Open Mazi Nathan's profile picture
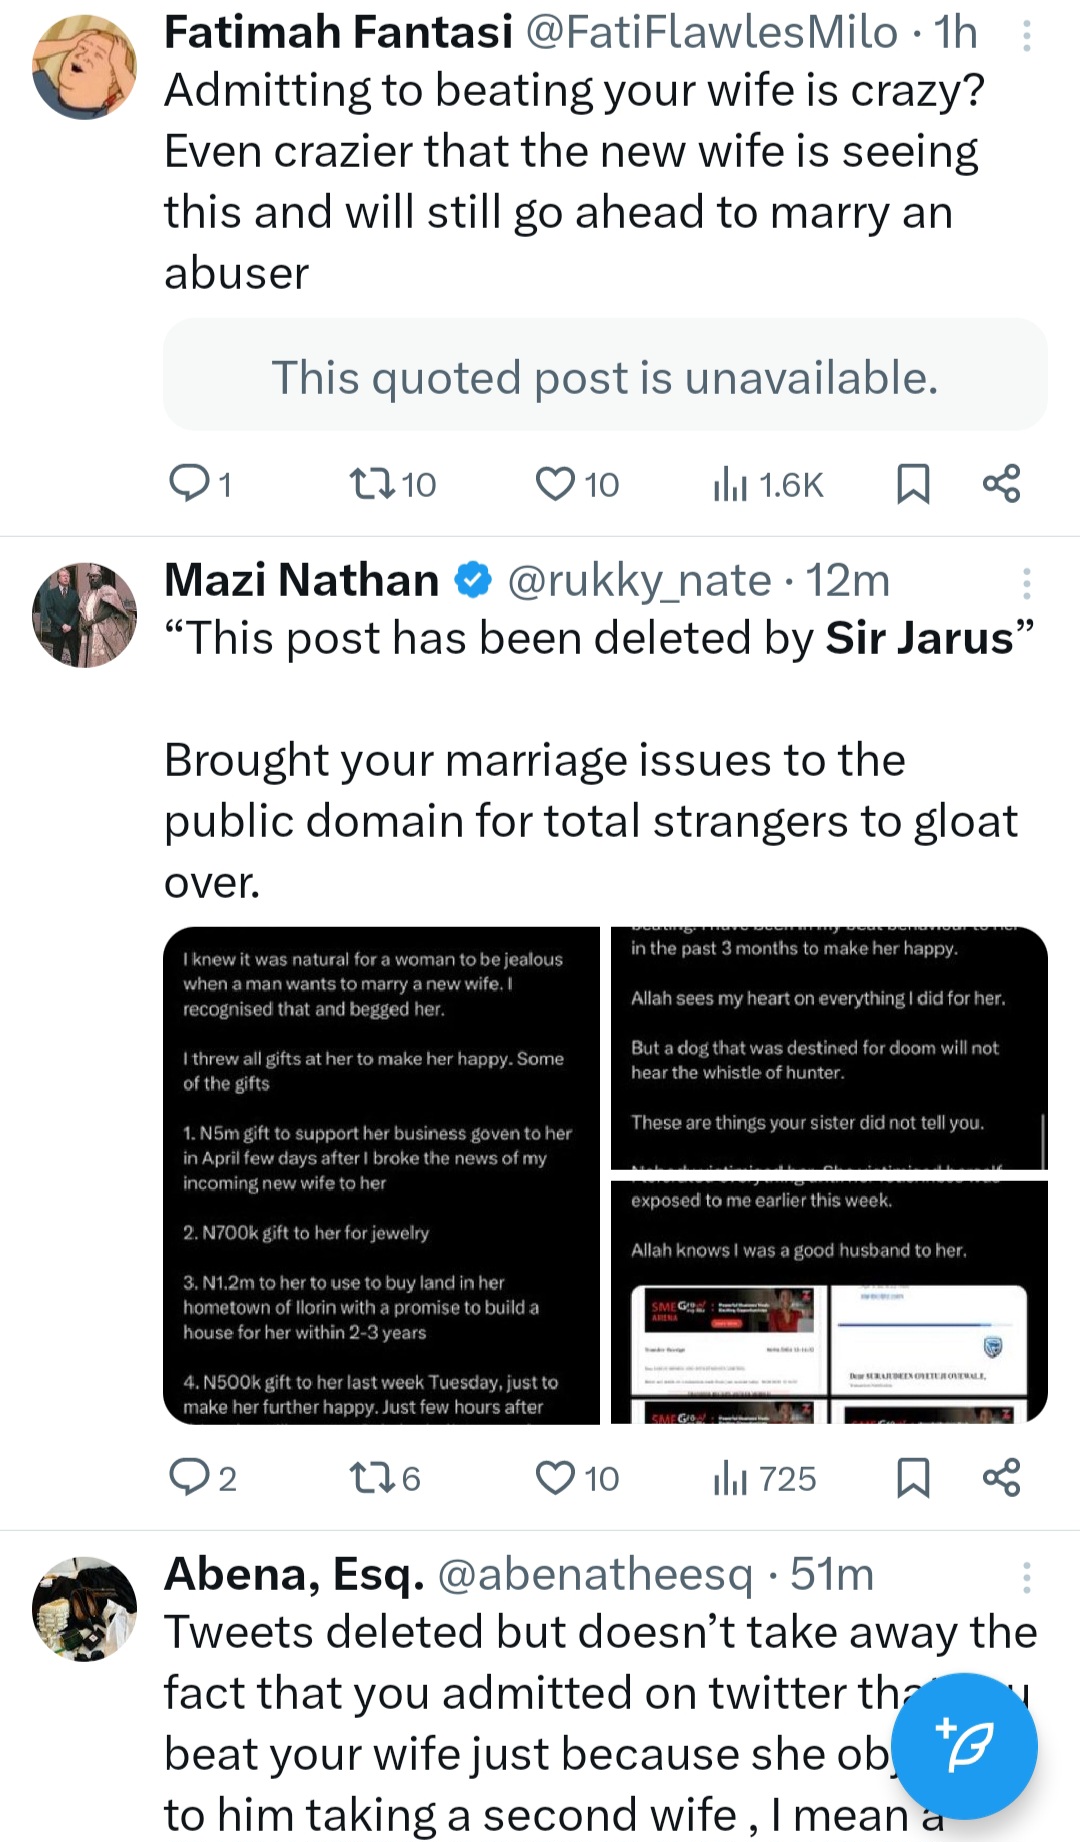Screen dimensions: 1080x1842 tap(84, 615)
